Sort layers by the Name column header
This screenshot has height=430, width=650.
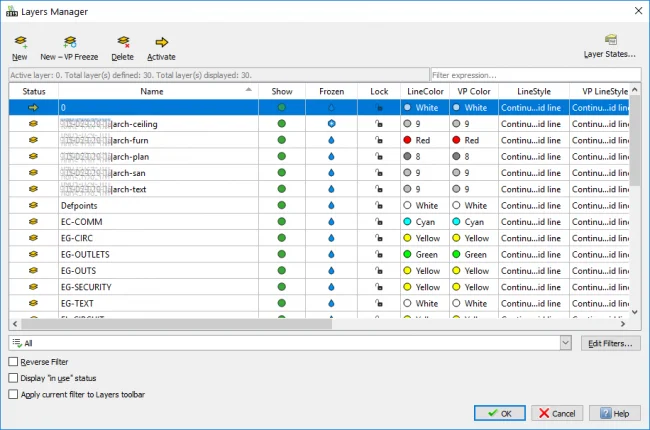[152, 91]
